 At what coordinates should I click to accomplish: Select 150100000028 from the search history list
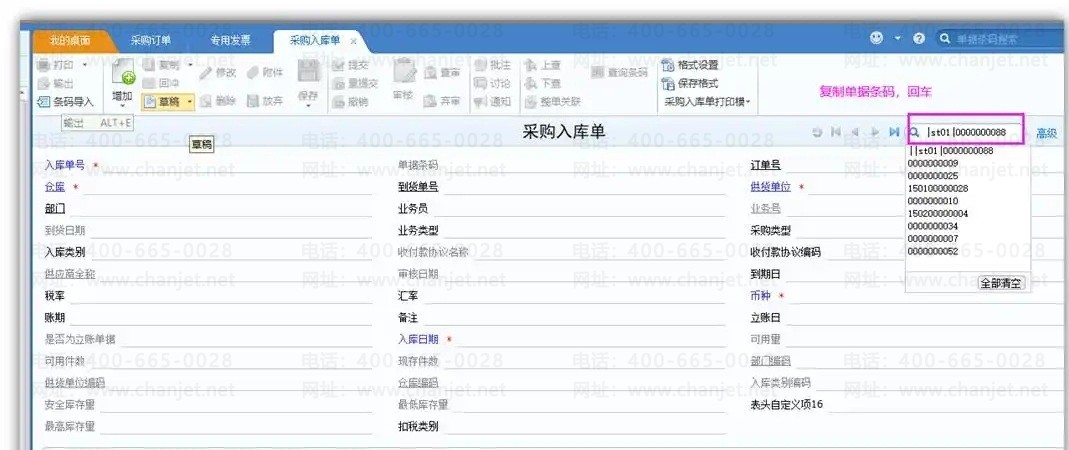tap(937, 188)
